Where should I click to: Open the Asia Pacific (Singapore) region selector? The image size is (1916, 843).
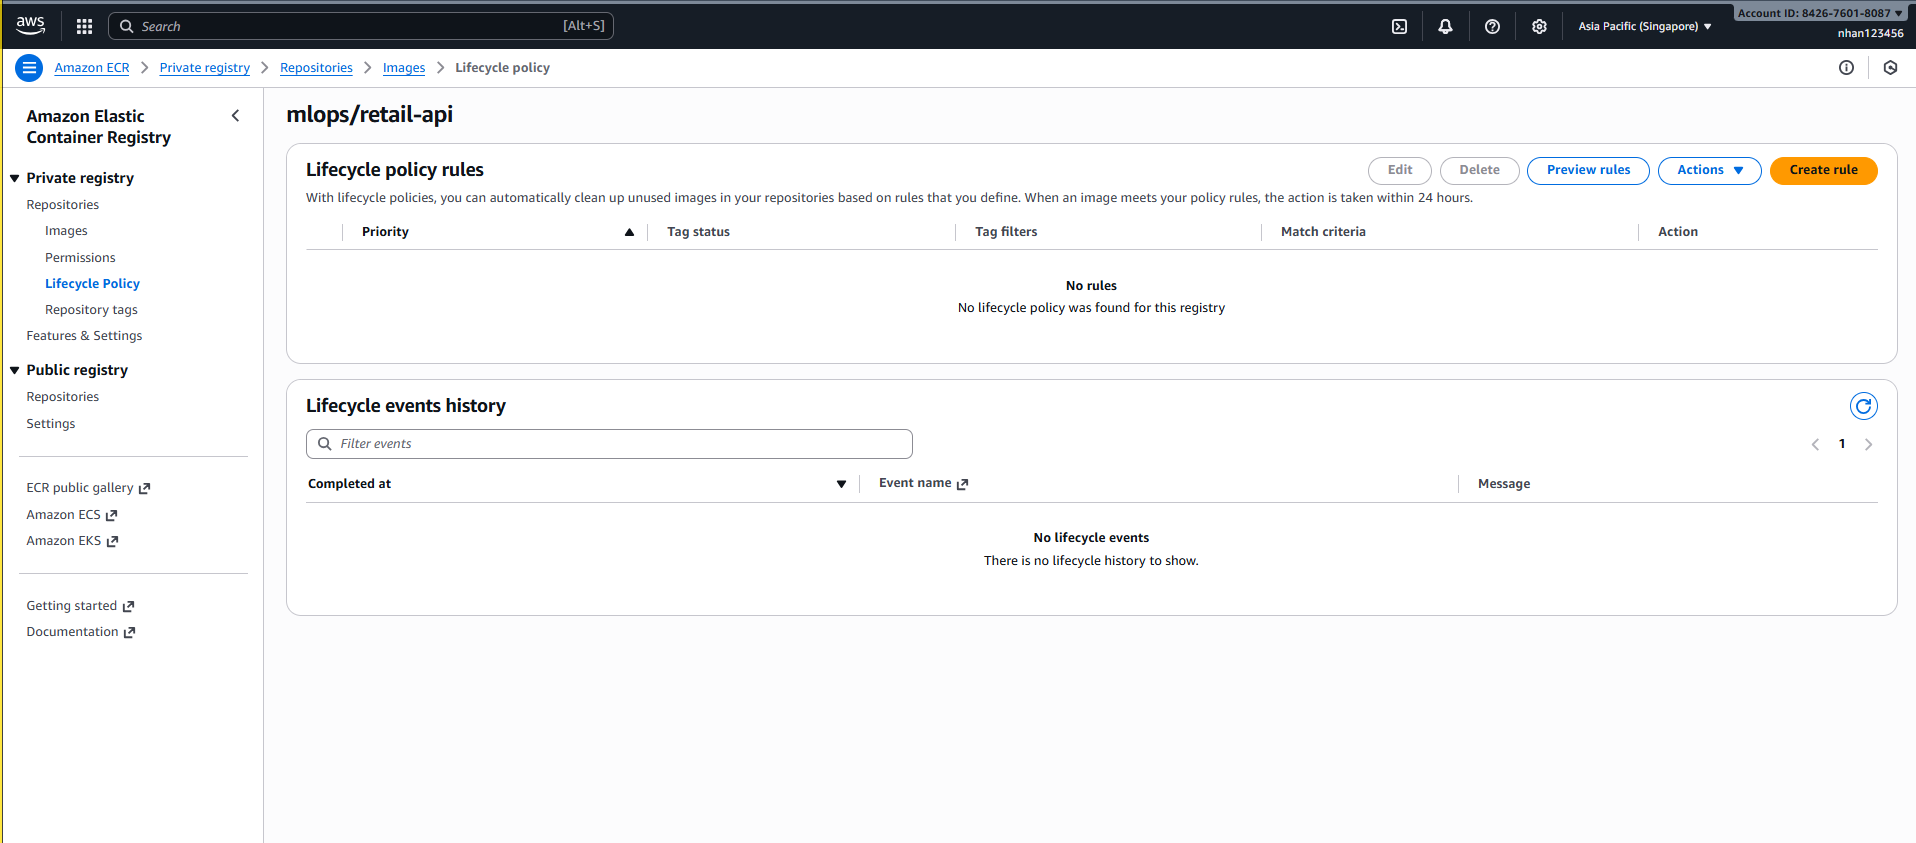click(1644, 27)
